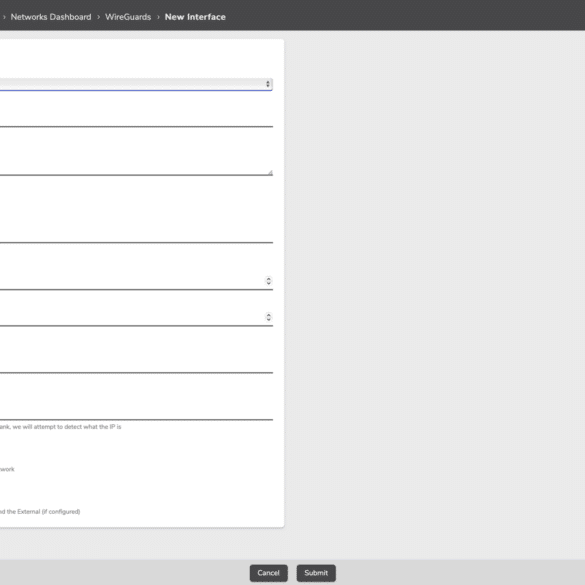Open the select dropdown with the blue underline
585x585 pixels.
coord(136,84)
